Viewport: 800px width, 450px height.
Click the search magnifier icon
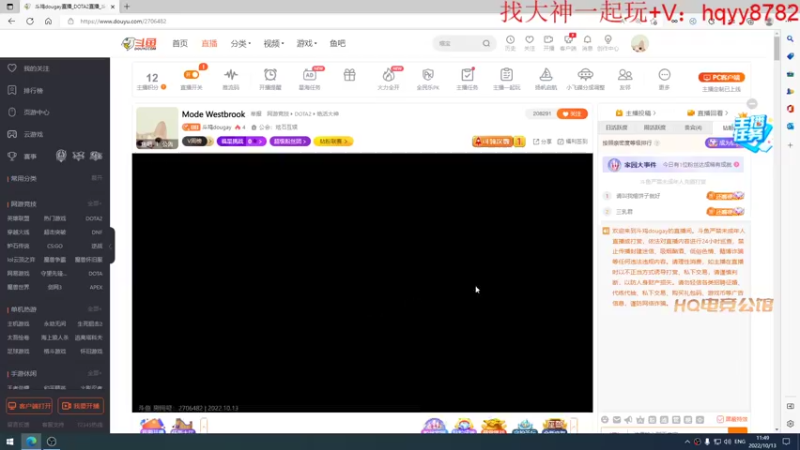(486, 43)
